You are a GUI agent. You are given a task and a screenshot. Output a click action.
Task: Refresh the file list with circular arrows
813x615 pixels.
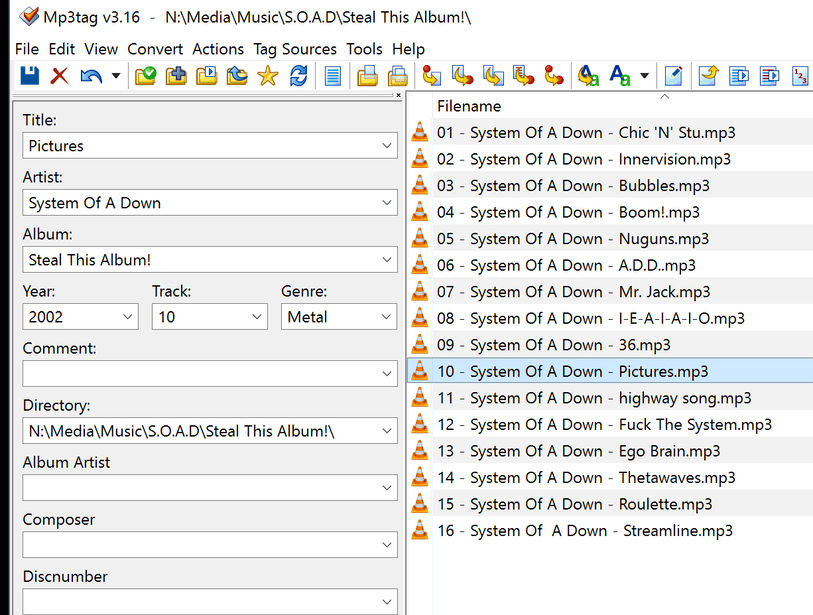[x=299, y=76]
